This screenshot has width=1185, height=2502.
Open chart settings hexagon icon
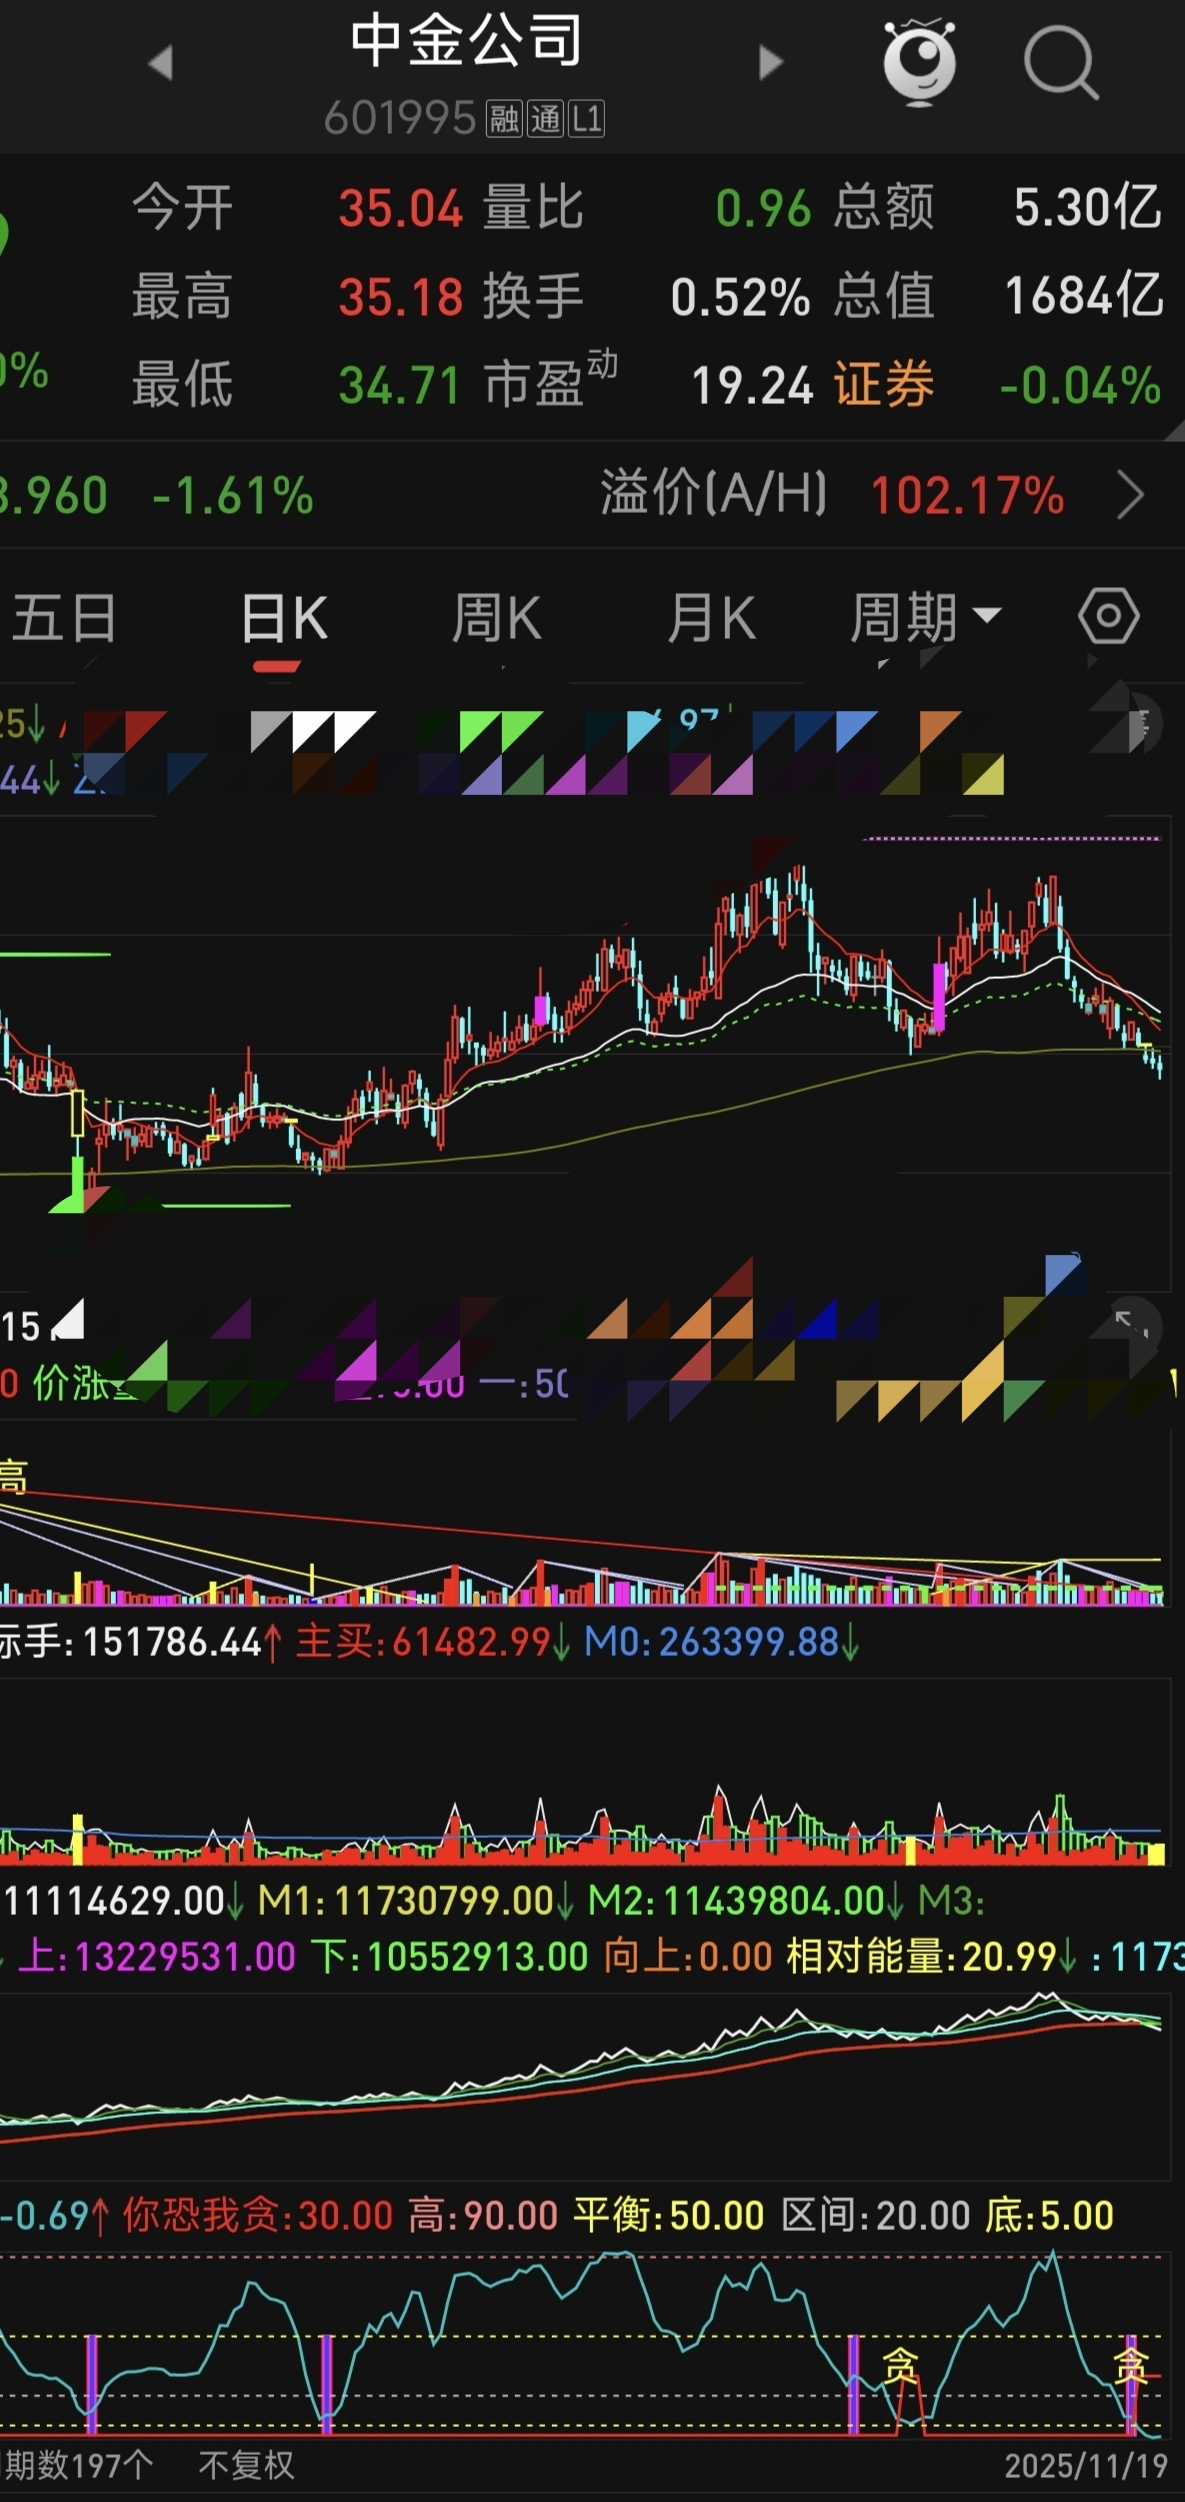click(x=1109, y=616)
